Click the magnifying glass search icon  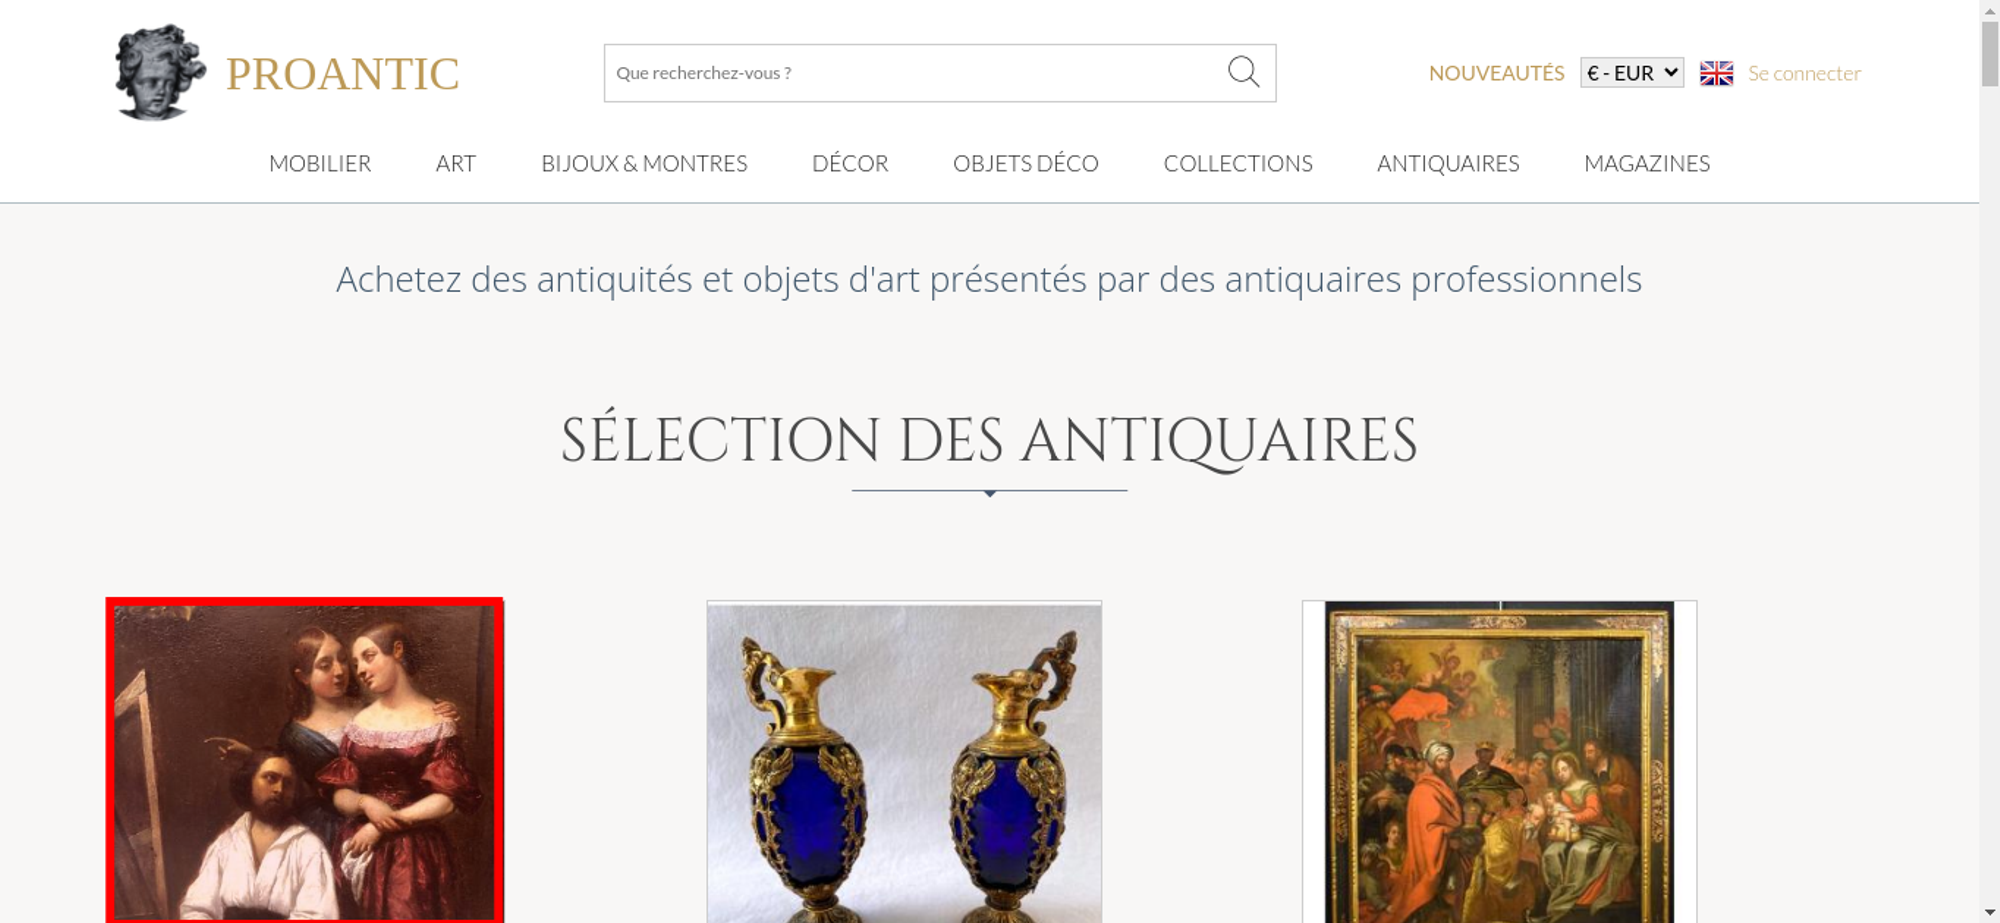click(x=1243, y=72)
